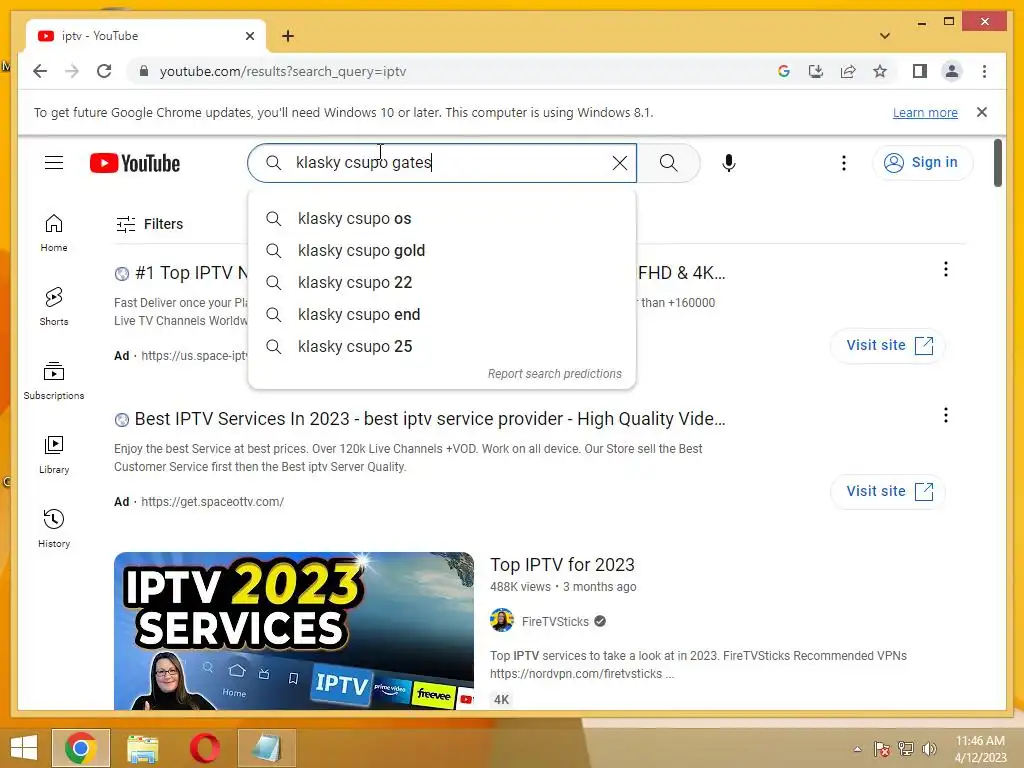Open the FireTVSticks channel name
Screen dimensions: 1024x768
coord(555,622)
